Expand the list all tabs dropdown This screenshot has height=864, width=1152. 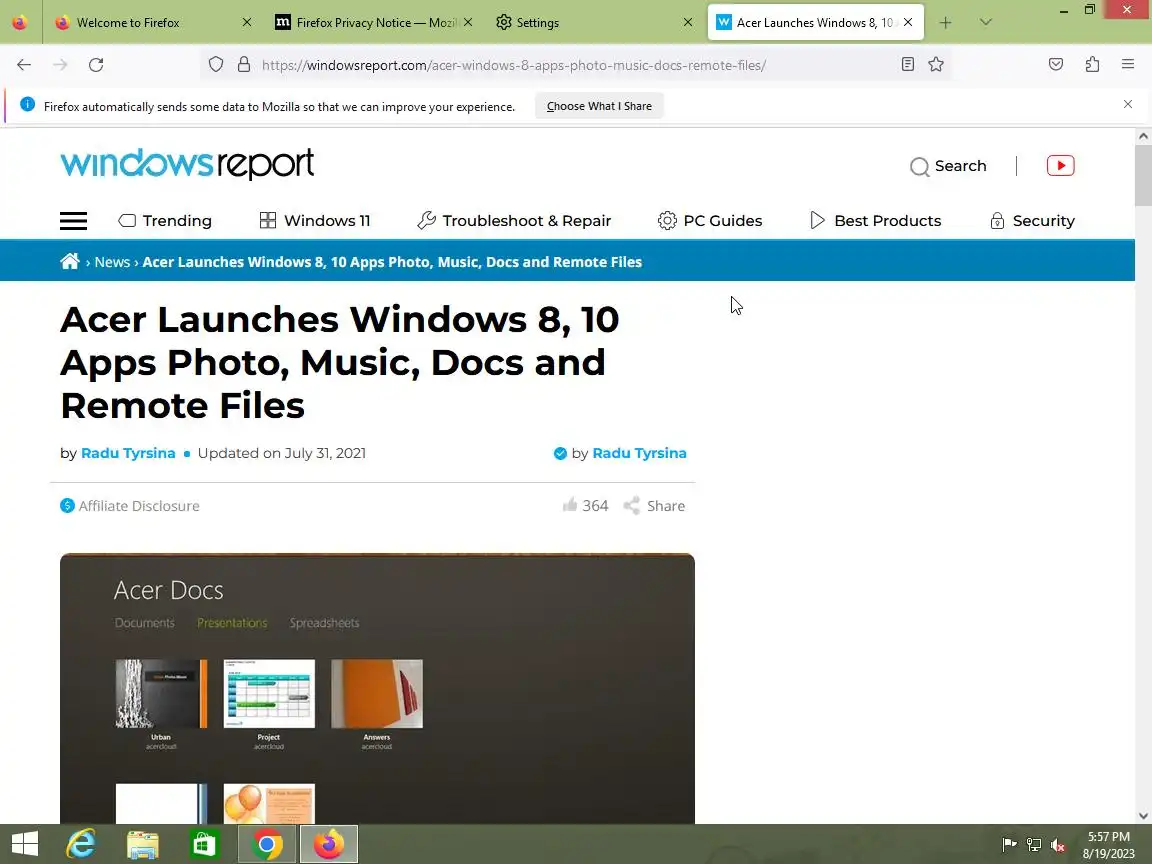(986, 23)
